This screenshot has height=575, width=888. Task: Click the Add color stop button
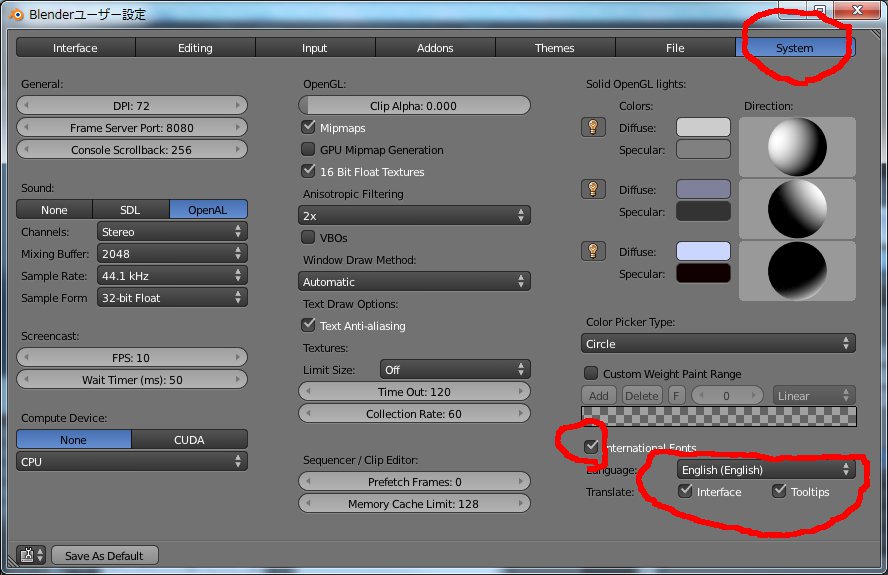[599, 395]
